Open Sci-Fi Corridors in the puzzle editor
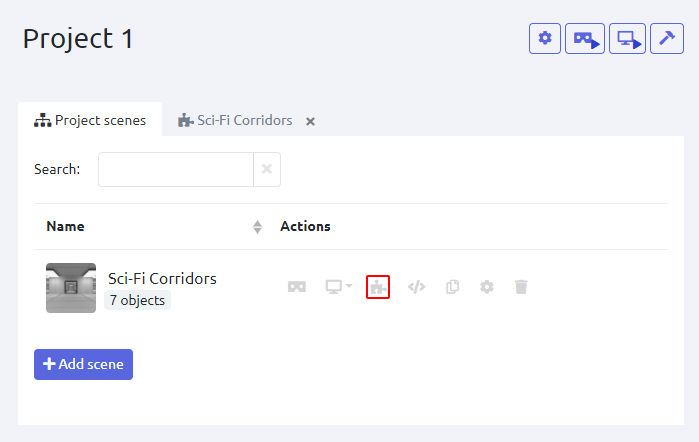Screen dimensions: 699x442 click(x=378, y=287)
